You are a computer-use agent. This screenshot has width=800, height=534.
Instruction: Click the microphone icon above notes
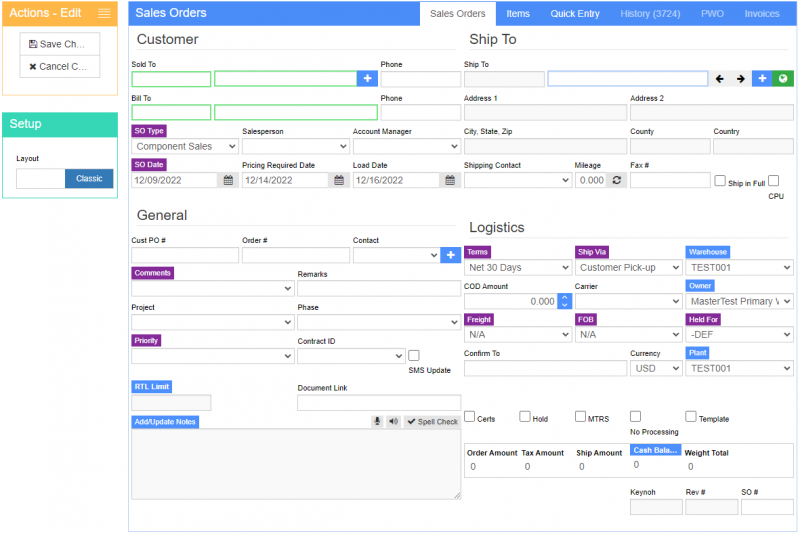(x=378, y=422)
